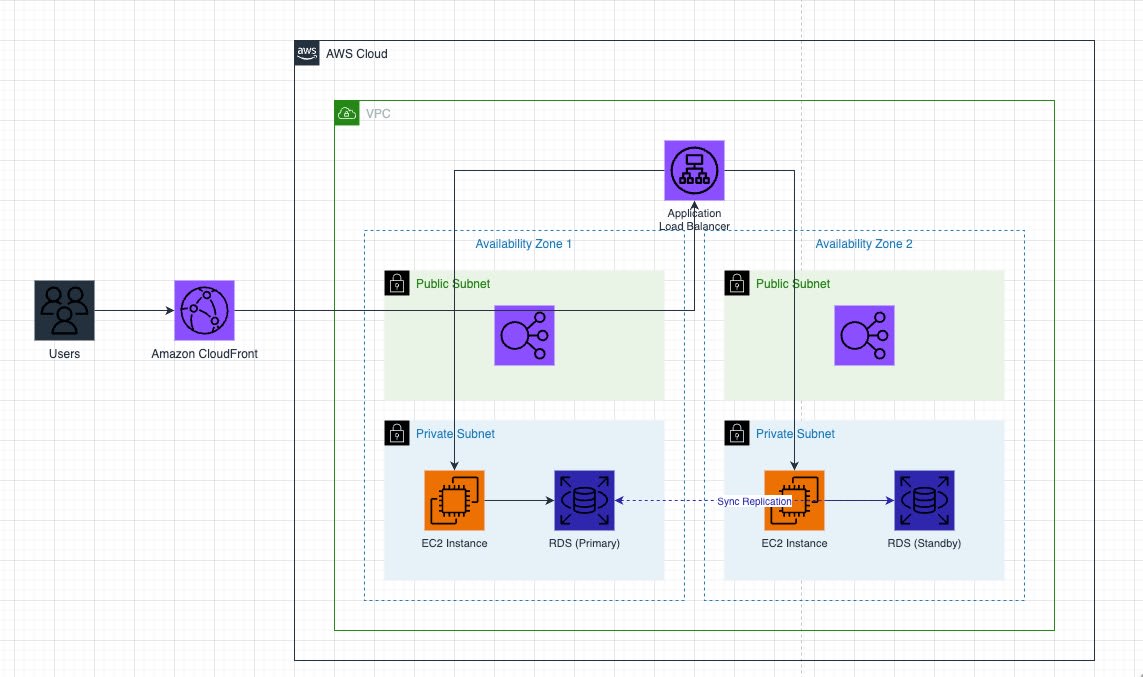The height and width of the screenshot is (677, 1143).
Task: Select the AWS Cloud group title text
Action: (x=356, y=54)
